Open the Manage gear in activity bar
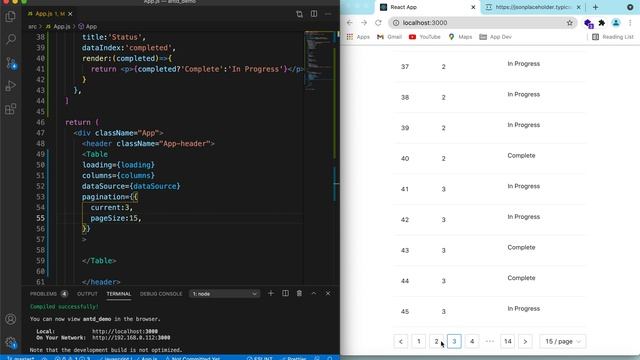 pos(11,342)
